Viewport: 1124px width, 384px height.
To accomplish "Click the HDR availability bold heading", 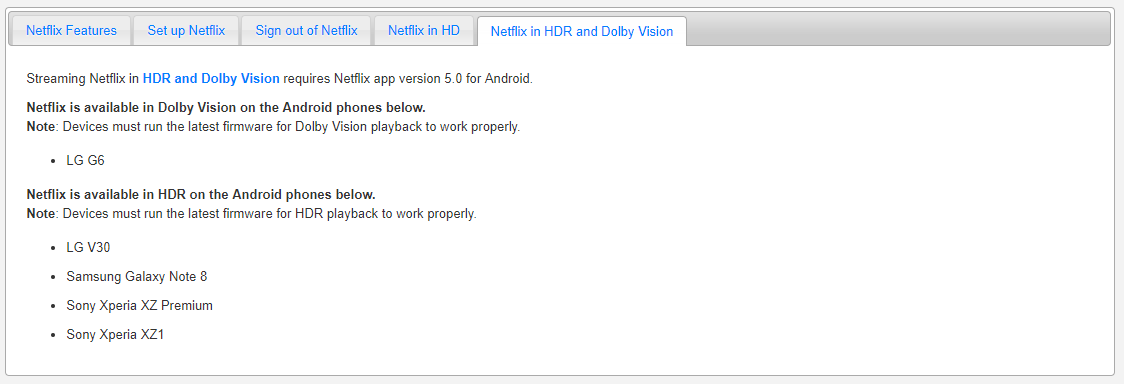I will [x=201, y=194].
